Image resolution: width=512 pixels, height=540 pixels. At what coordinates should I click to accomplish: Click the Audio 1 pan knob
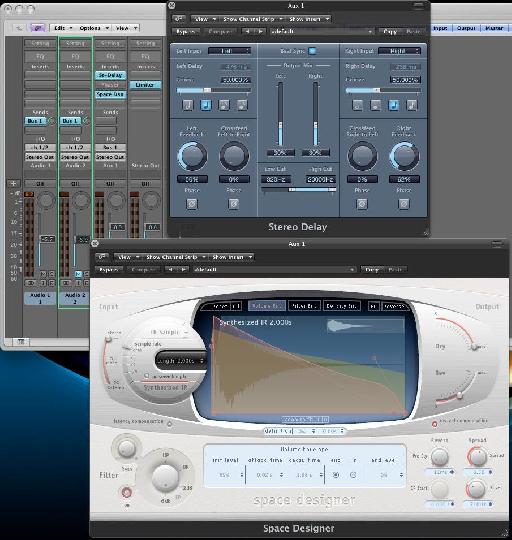pos(46,200)
